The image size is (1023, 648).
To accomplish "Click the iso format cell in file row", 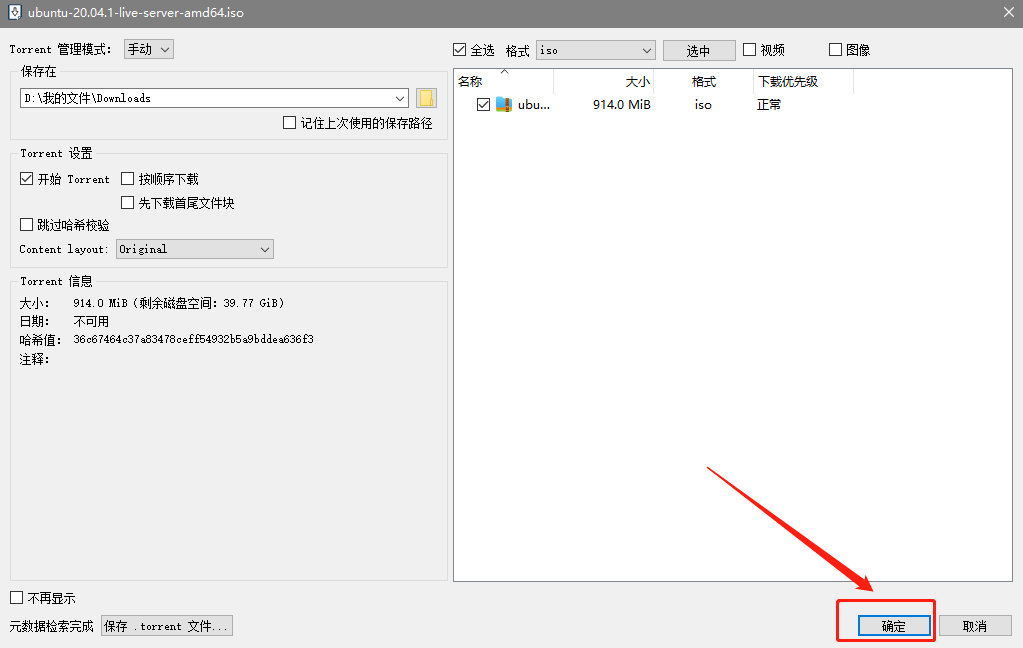I will [703, 104].
